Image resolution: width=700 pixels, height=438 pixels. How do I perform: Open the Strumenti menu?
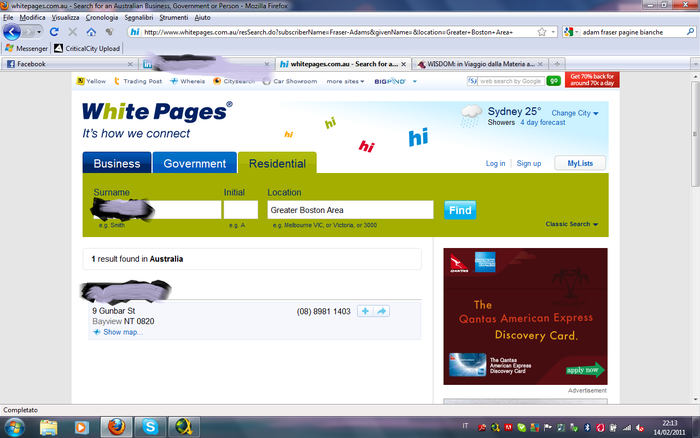[x=174, y=17]
